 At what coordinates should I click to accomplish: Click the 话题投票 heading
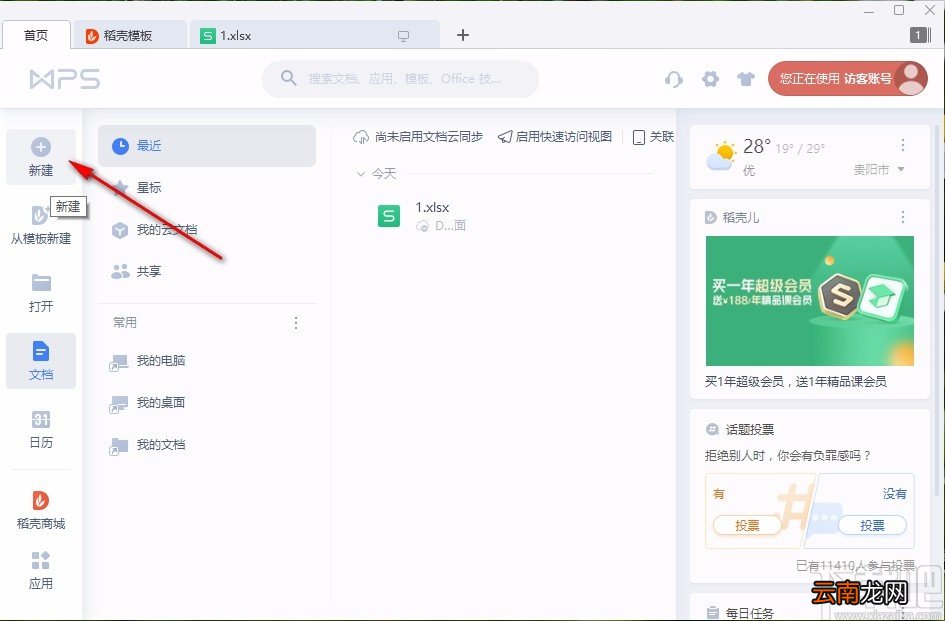pyautogui.click(x=750, y=429)
